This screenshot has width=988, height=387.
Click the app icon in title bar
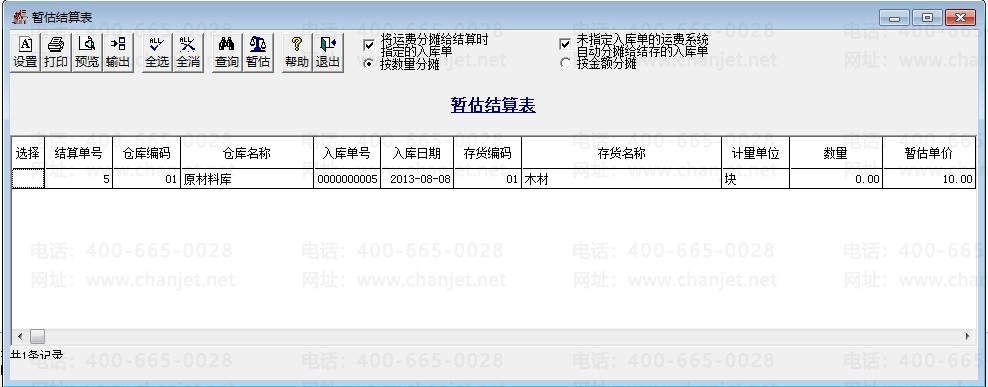coord(20,17)
